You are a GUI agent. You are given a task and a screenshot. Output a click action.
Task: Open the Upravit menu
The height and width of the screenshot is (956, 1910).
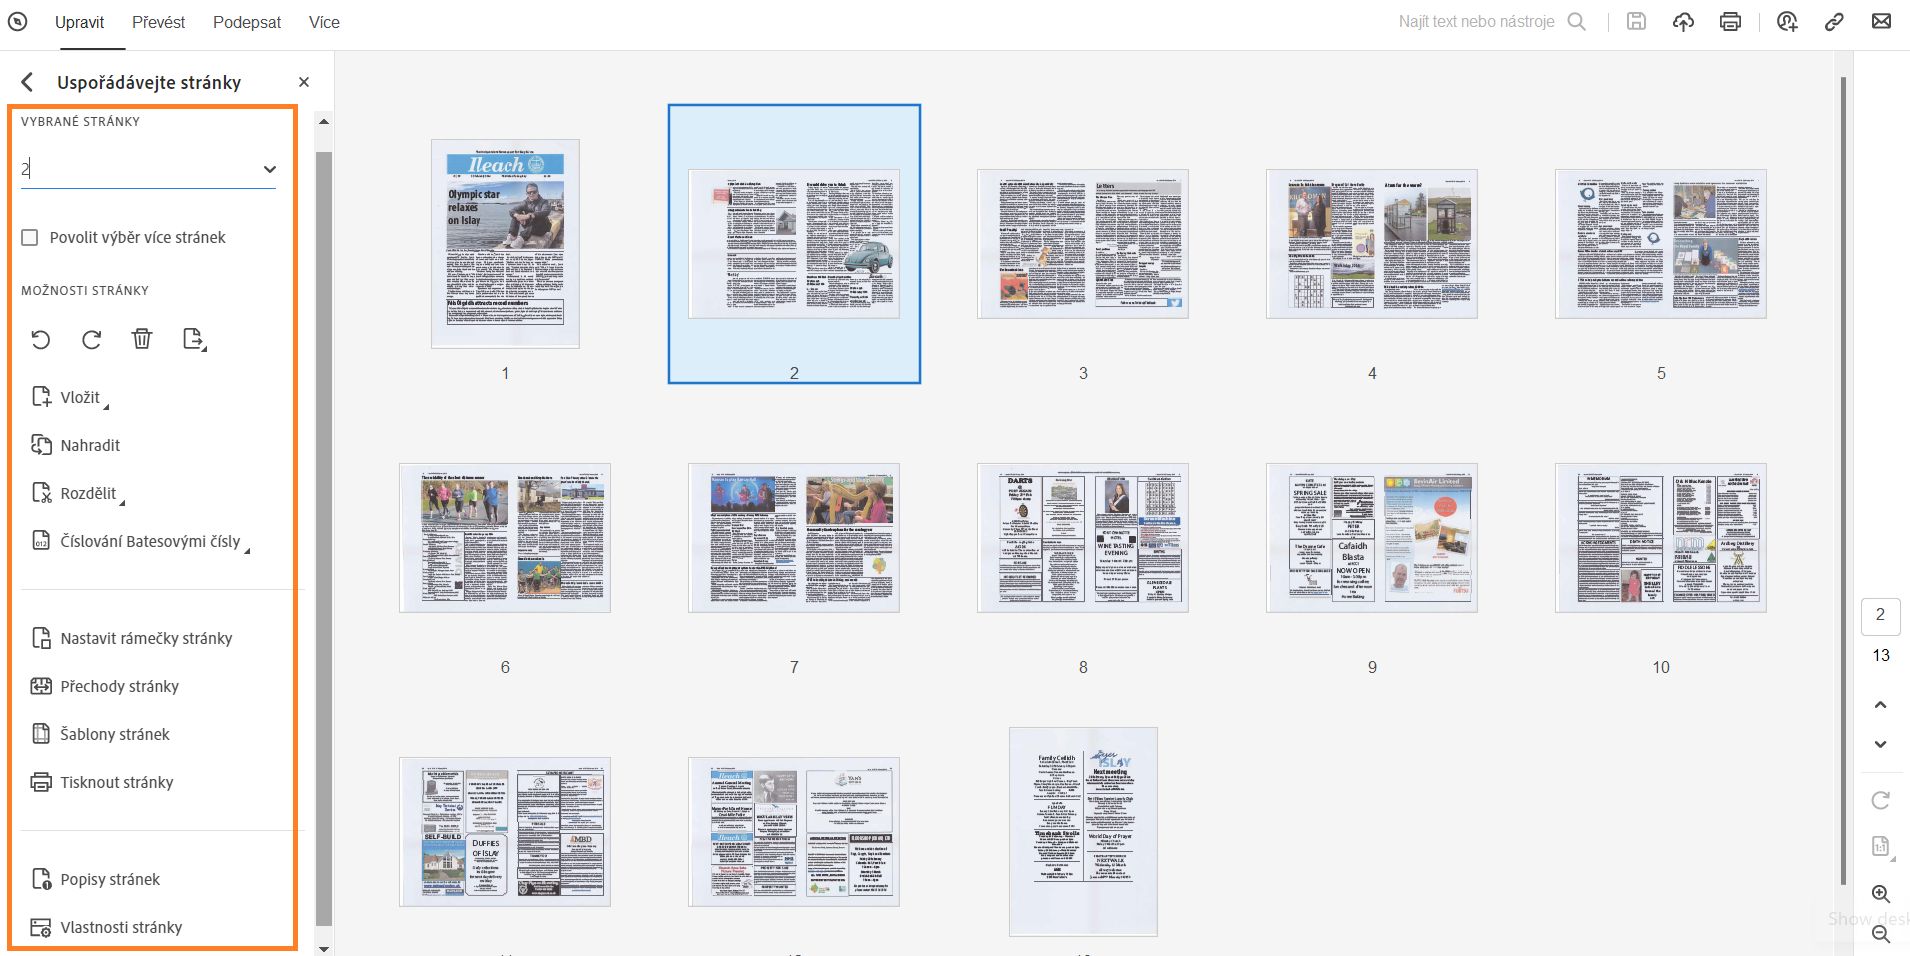pos(79,22)
